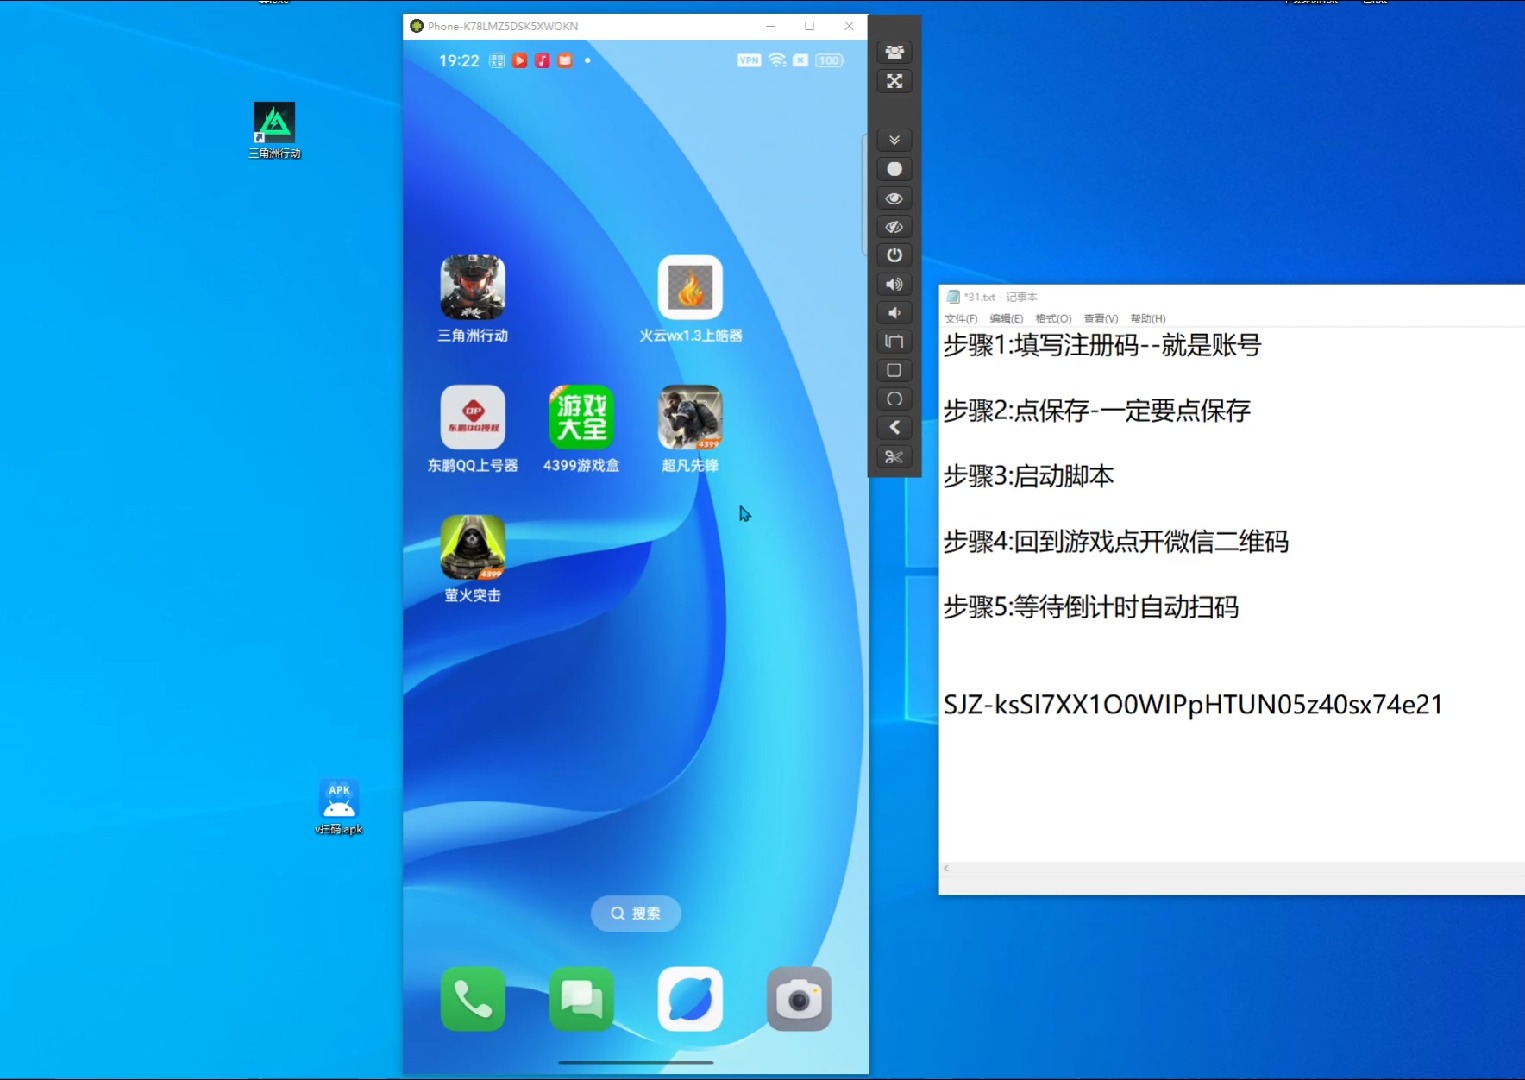Send the back key from the toolbar
The width and height of the screenshot is (1525, 1080).
coord(894,428)
